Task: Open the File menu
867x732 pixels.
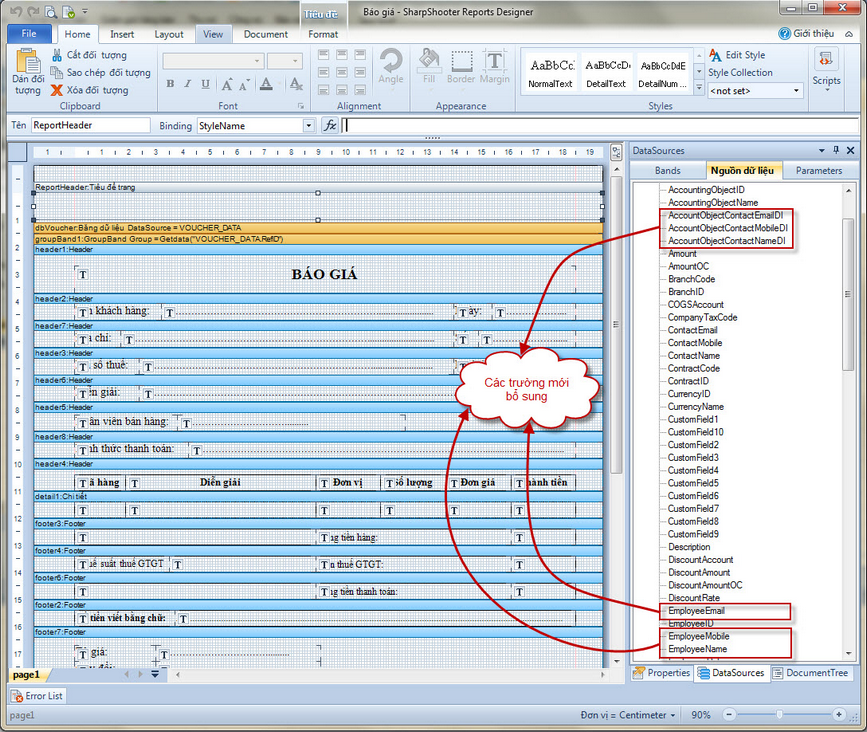Action: click(x=29, y=34)
